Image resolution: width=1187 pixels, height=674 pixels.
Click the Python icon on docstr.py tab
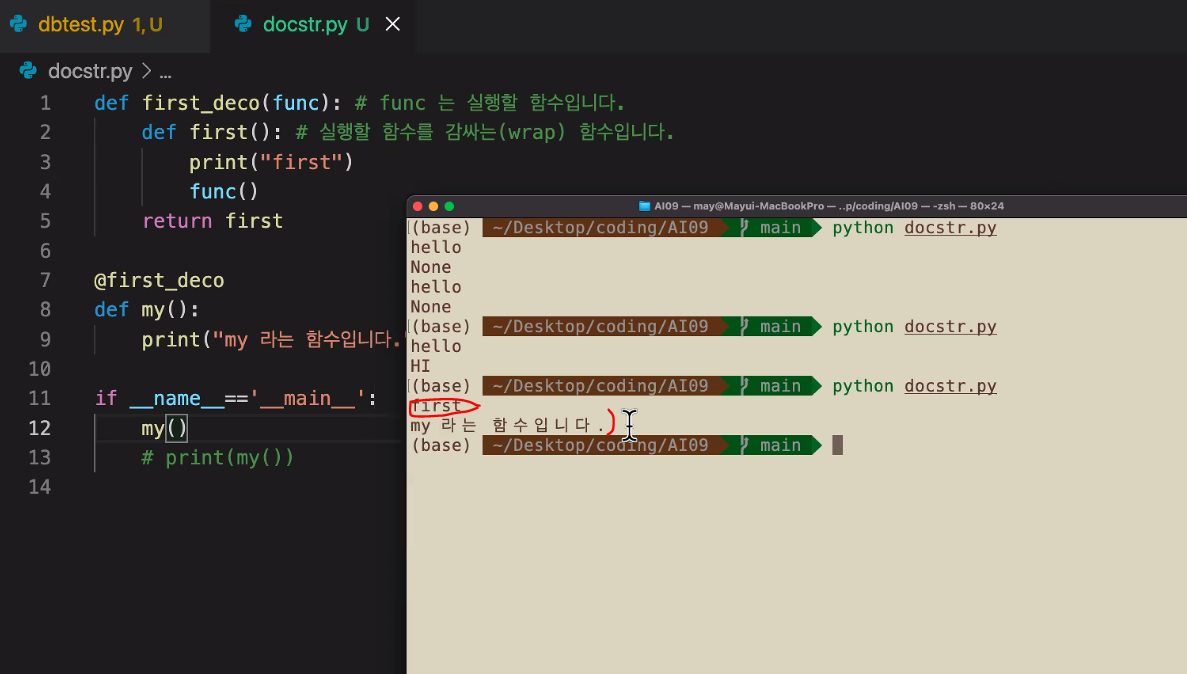(243, 24)
